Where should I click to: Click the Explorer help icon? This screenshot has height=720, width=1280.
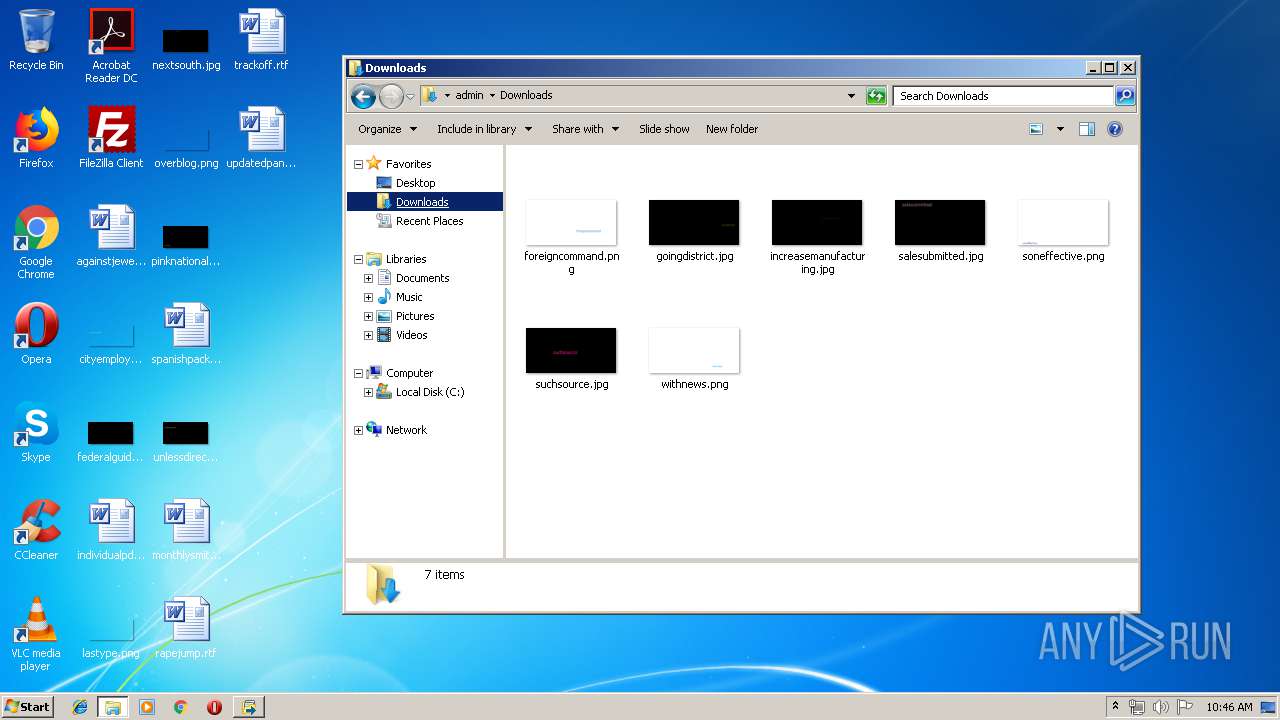pyautogui.click(x=1115, y=129)
